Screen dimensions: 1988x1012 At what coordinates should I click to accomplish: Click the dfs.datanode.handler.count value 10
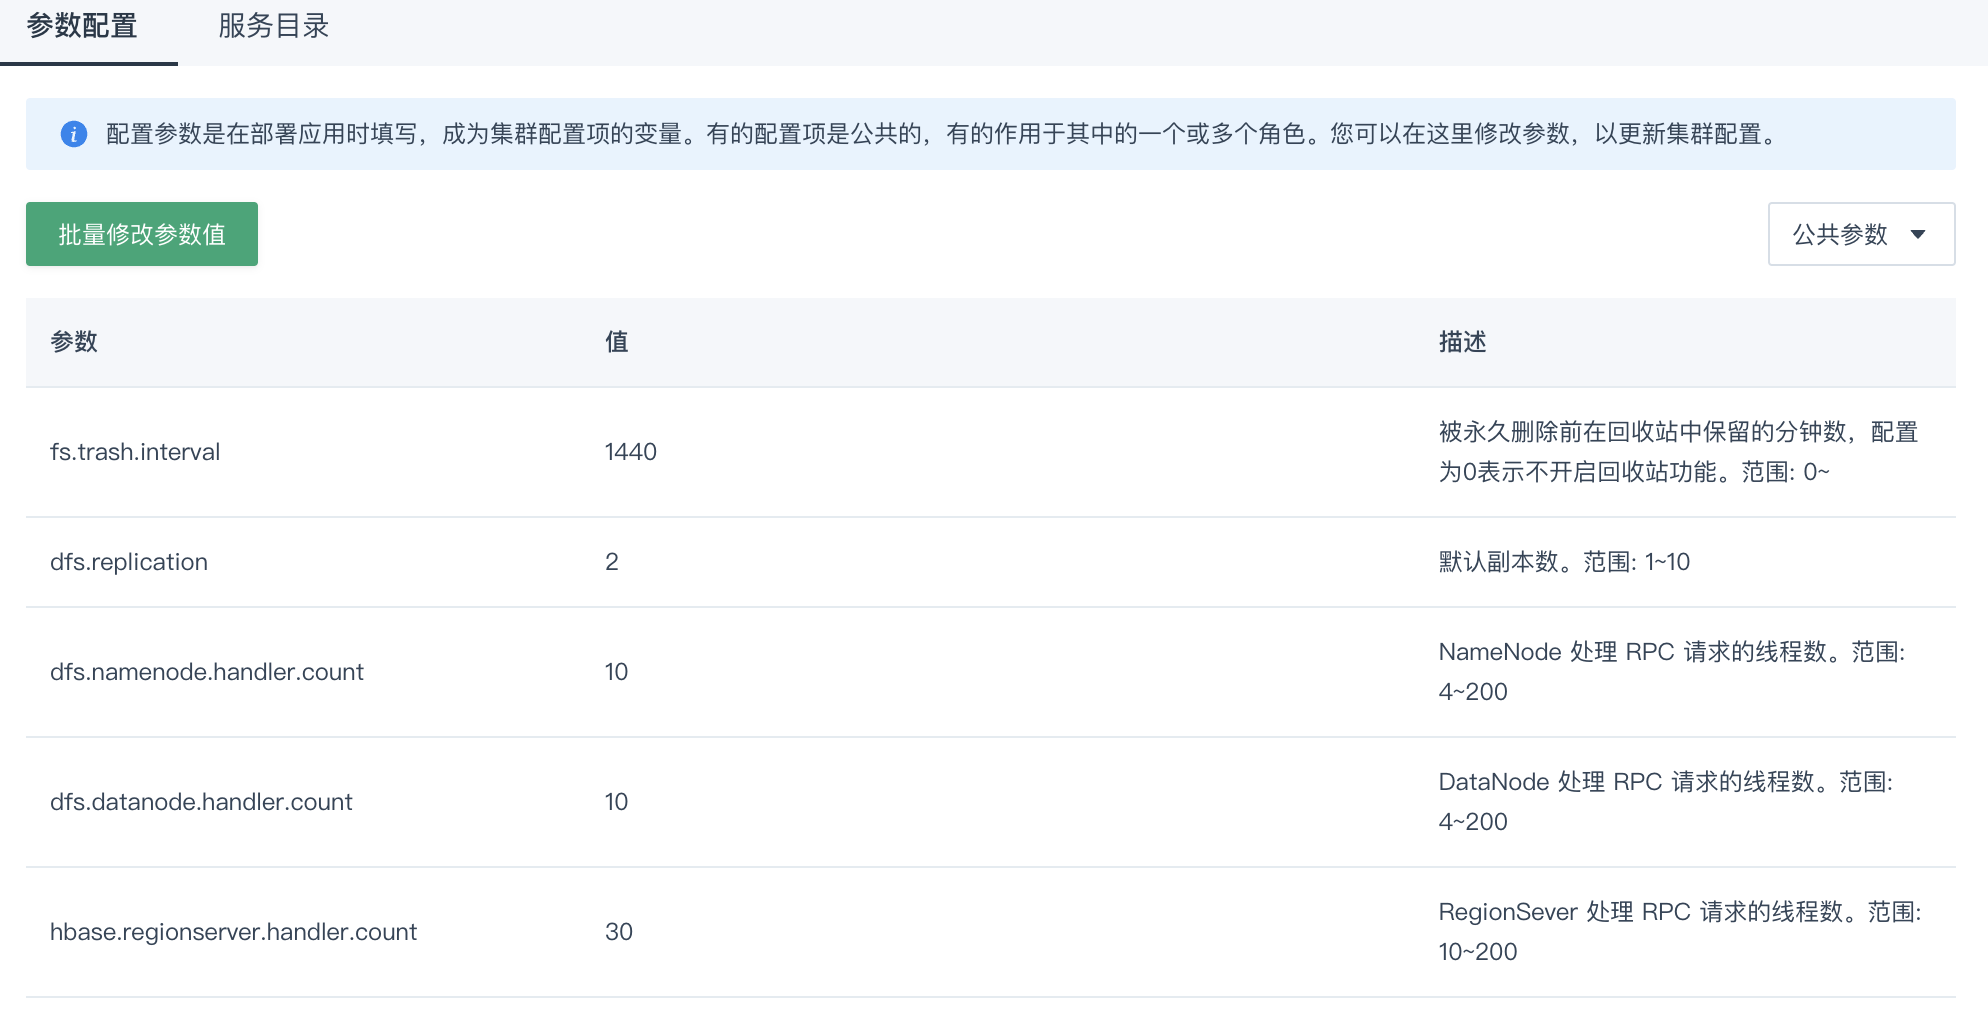[x=617, y=802]
